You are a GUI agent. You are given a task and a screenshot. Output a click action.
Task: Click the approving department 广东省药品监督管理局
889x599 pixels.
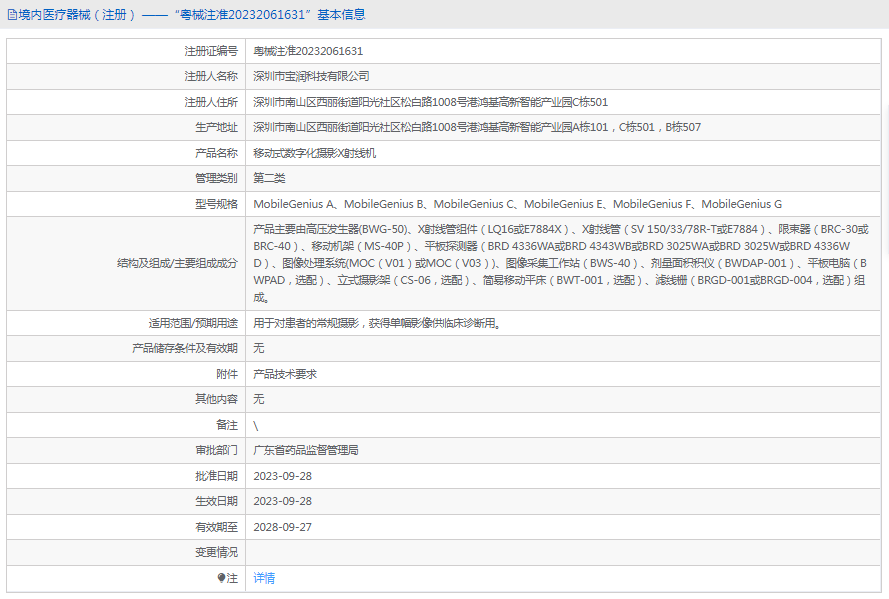pyautogui.click(x=306, y=451)
